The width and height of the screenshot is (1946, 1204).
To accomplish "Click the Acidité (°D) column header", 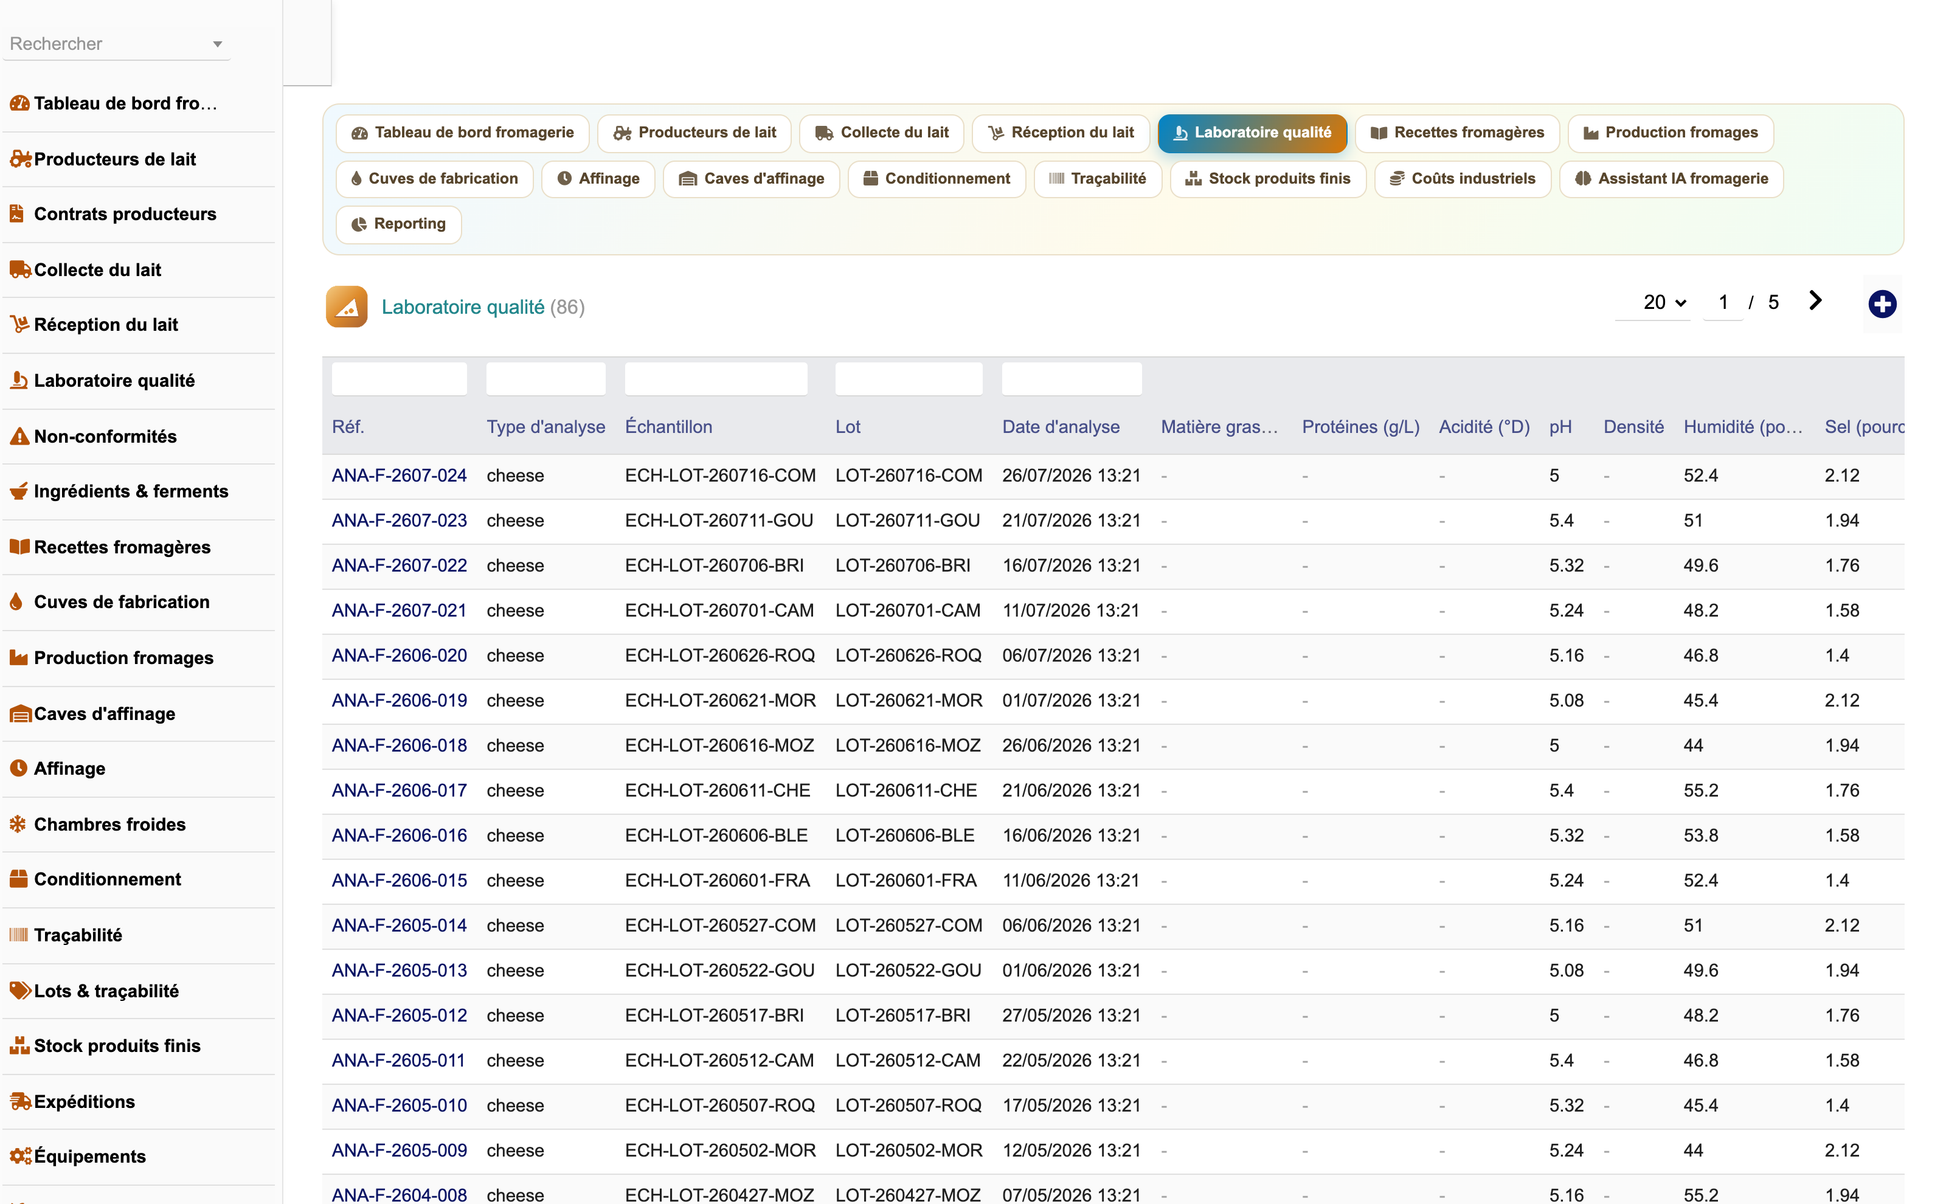I will click(x=1484, y=427).
